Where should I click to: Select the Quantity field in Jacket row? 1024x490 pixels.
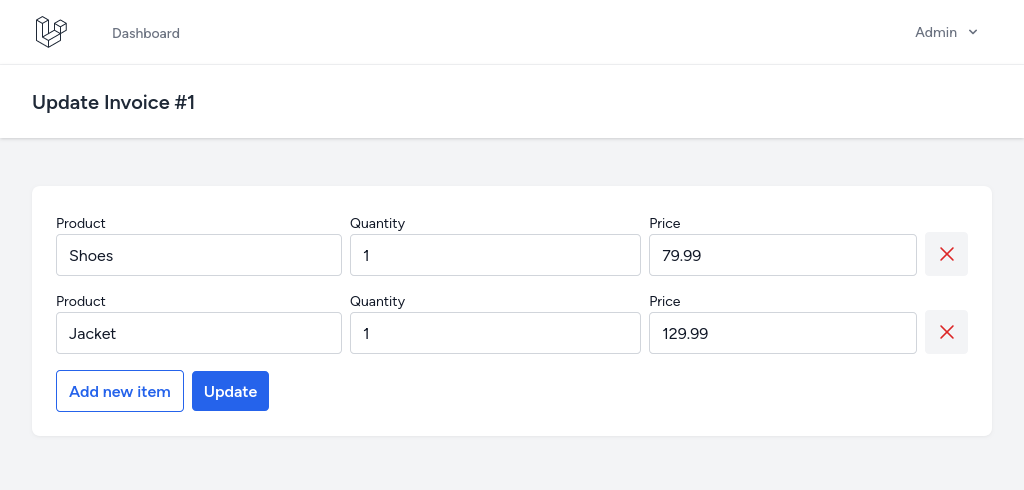[495, 333]
